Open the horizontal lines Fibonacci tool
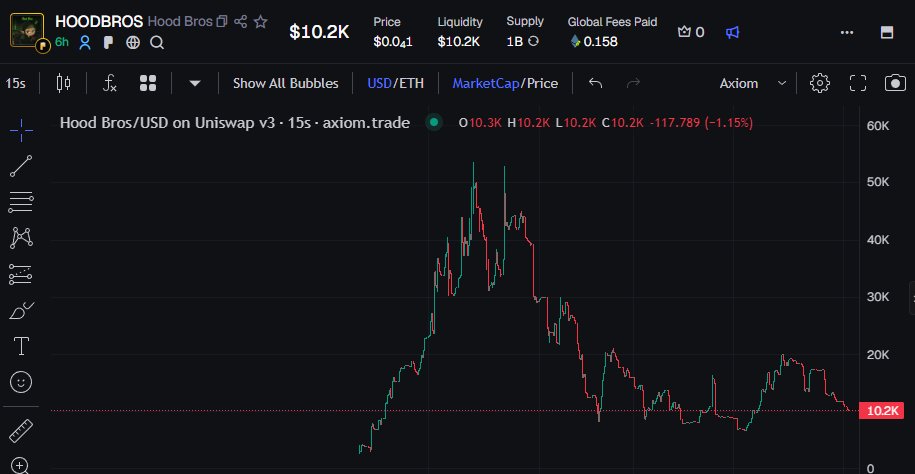The image size is (915, 474). click(x=21, y=202)
